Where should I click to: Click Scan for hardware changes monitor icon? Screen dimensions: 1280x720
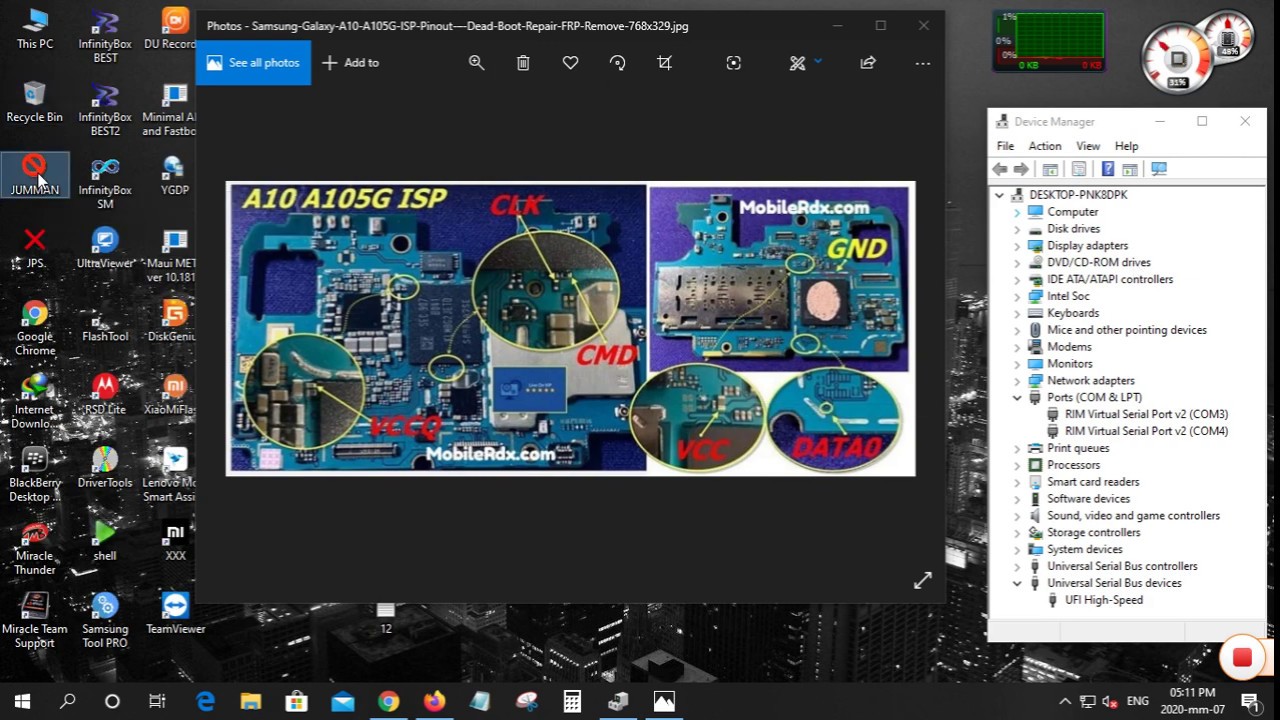[1159, 169]
